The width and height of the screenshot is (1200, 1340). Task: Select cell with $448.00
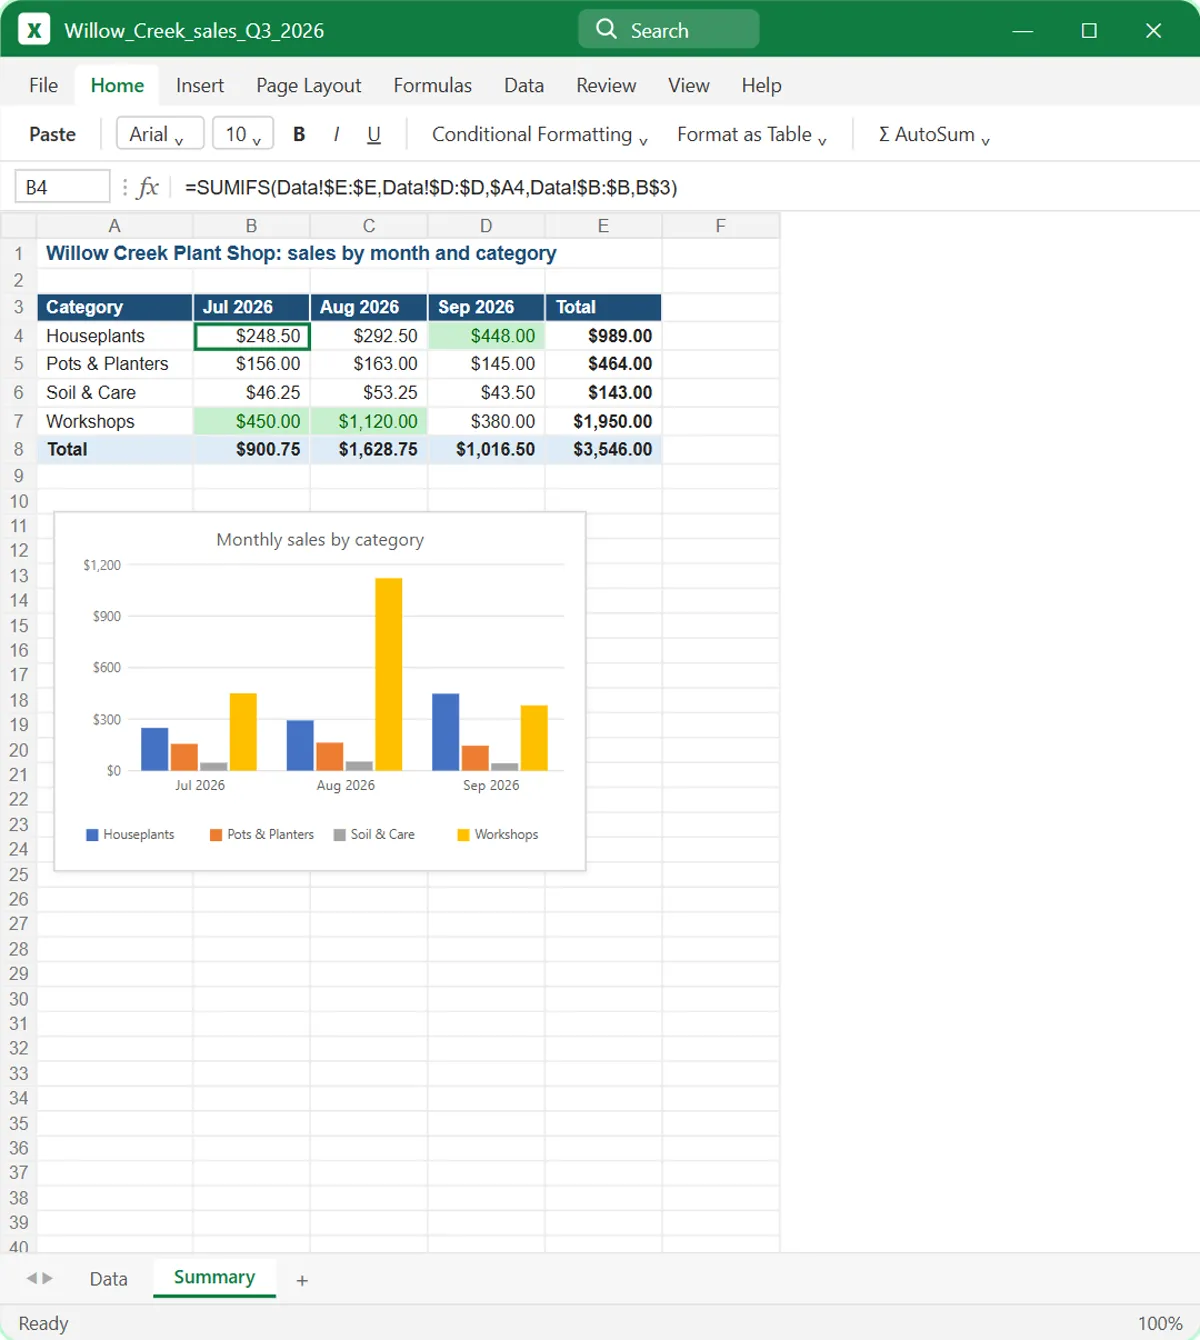(x=486, y=336)
